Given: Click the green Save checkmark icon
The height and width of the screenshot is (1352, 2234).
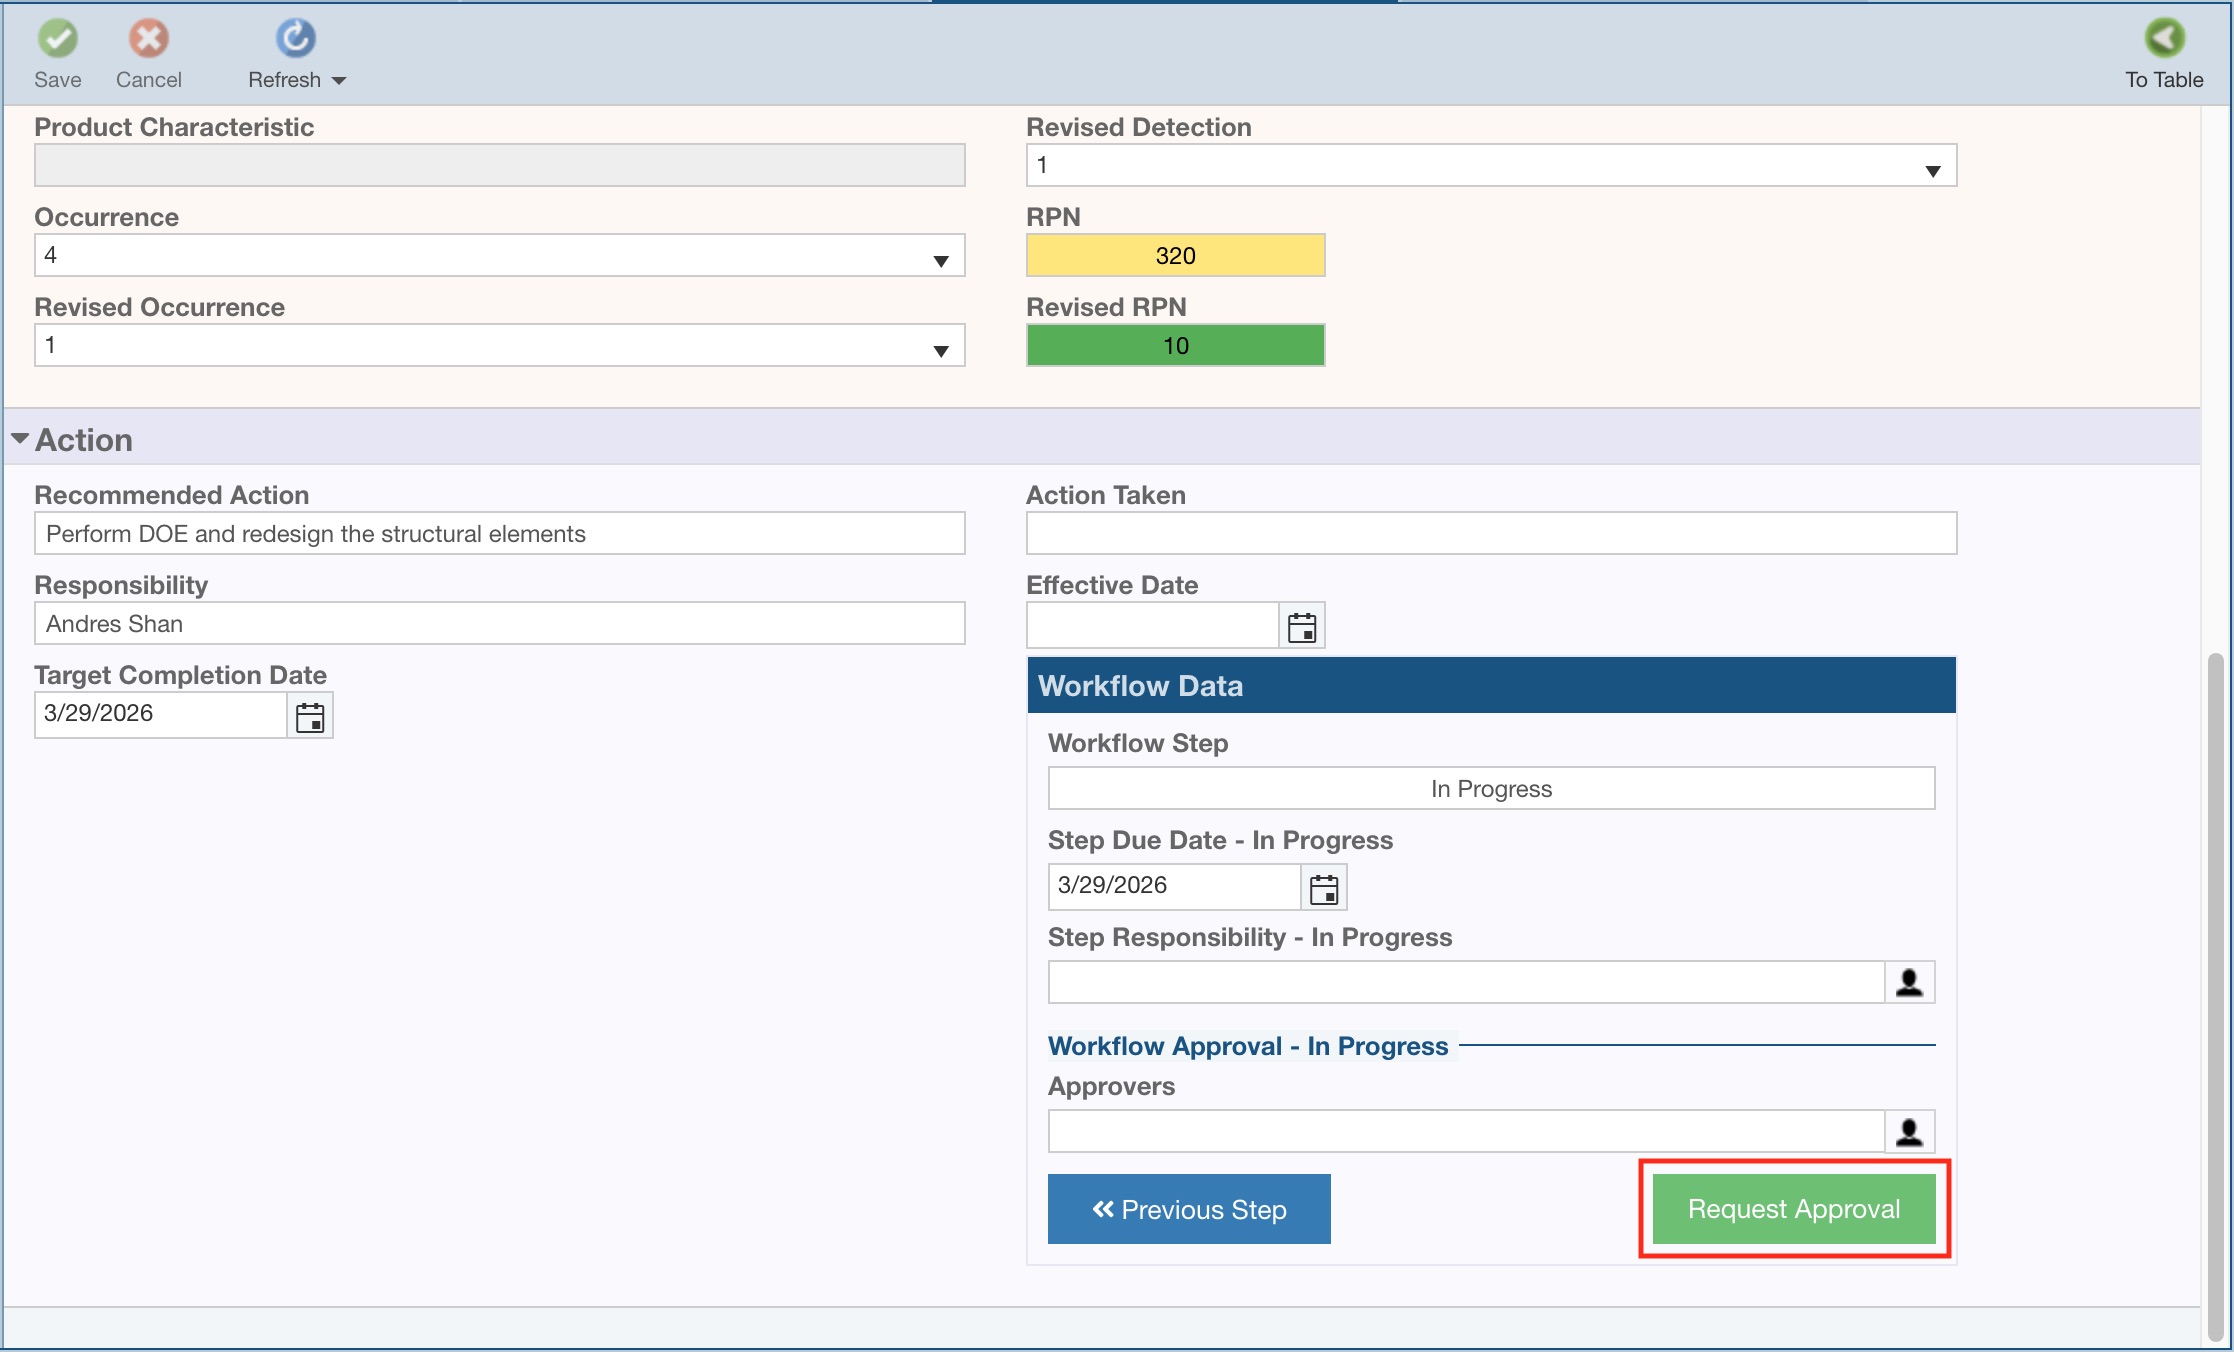Looking at the screenshot, I should pyautogui.click(x=57, y=39).
